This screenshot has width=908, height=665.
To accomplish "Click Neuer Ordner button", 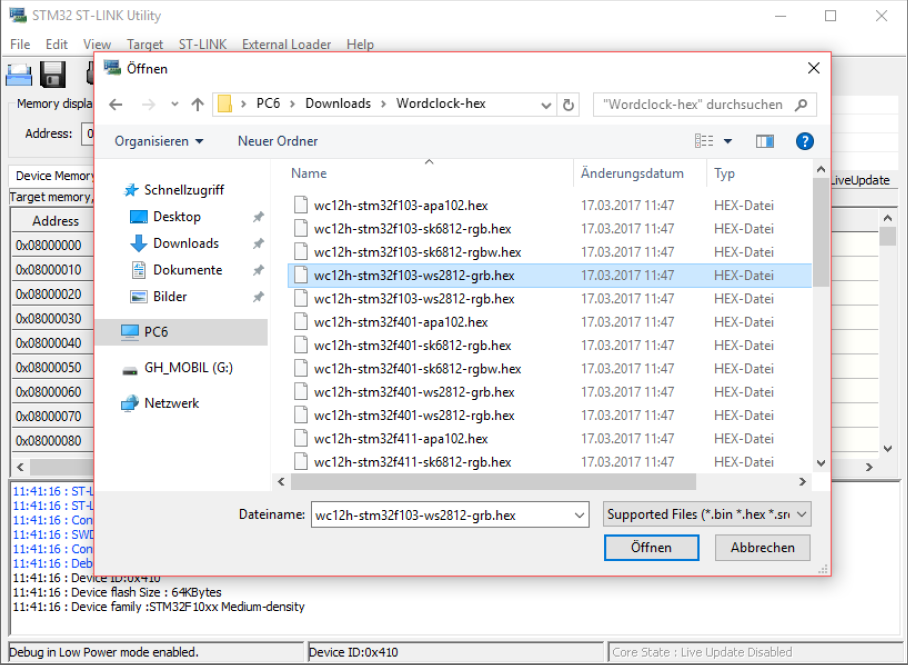I will click(277, 141).
